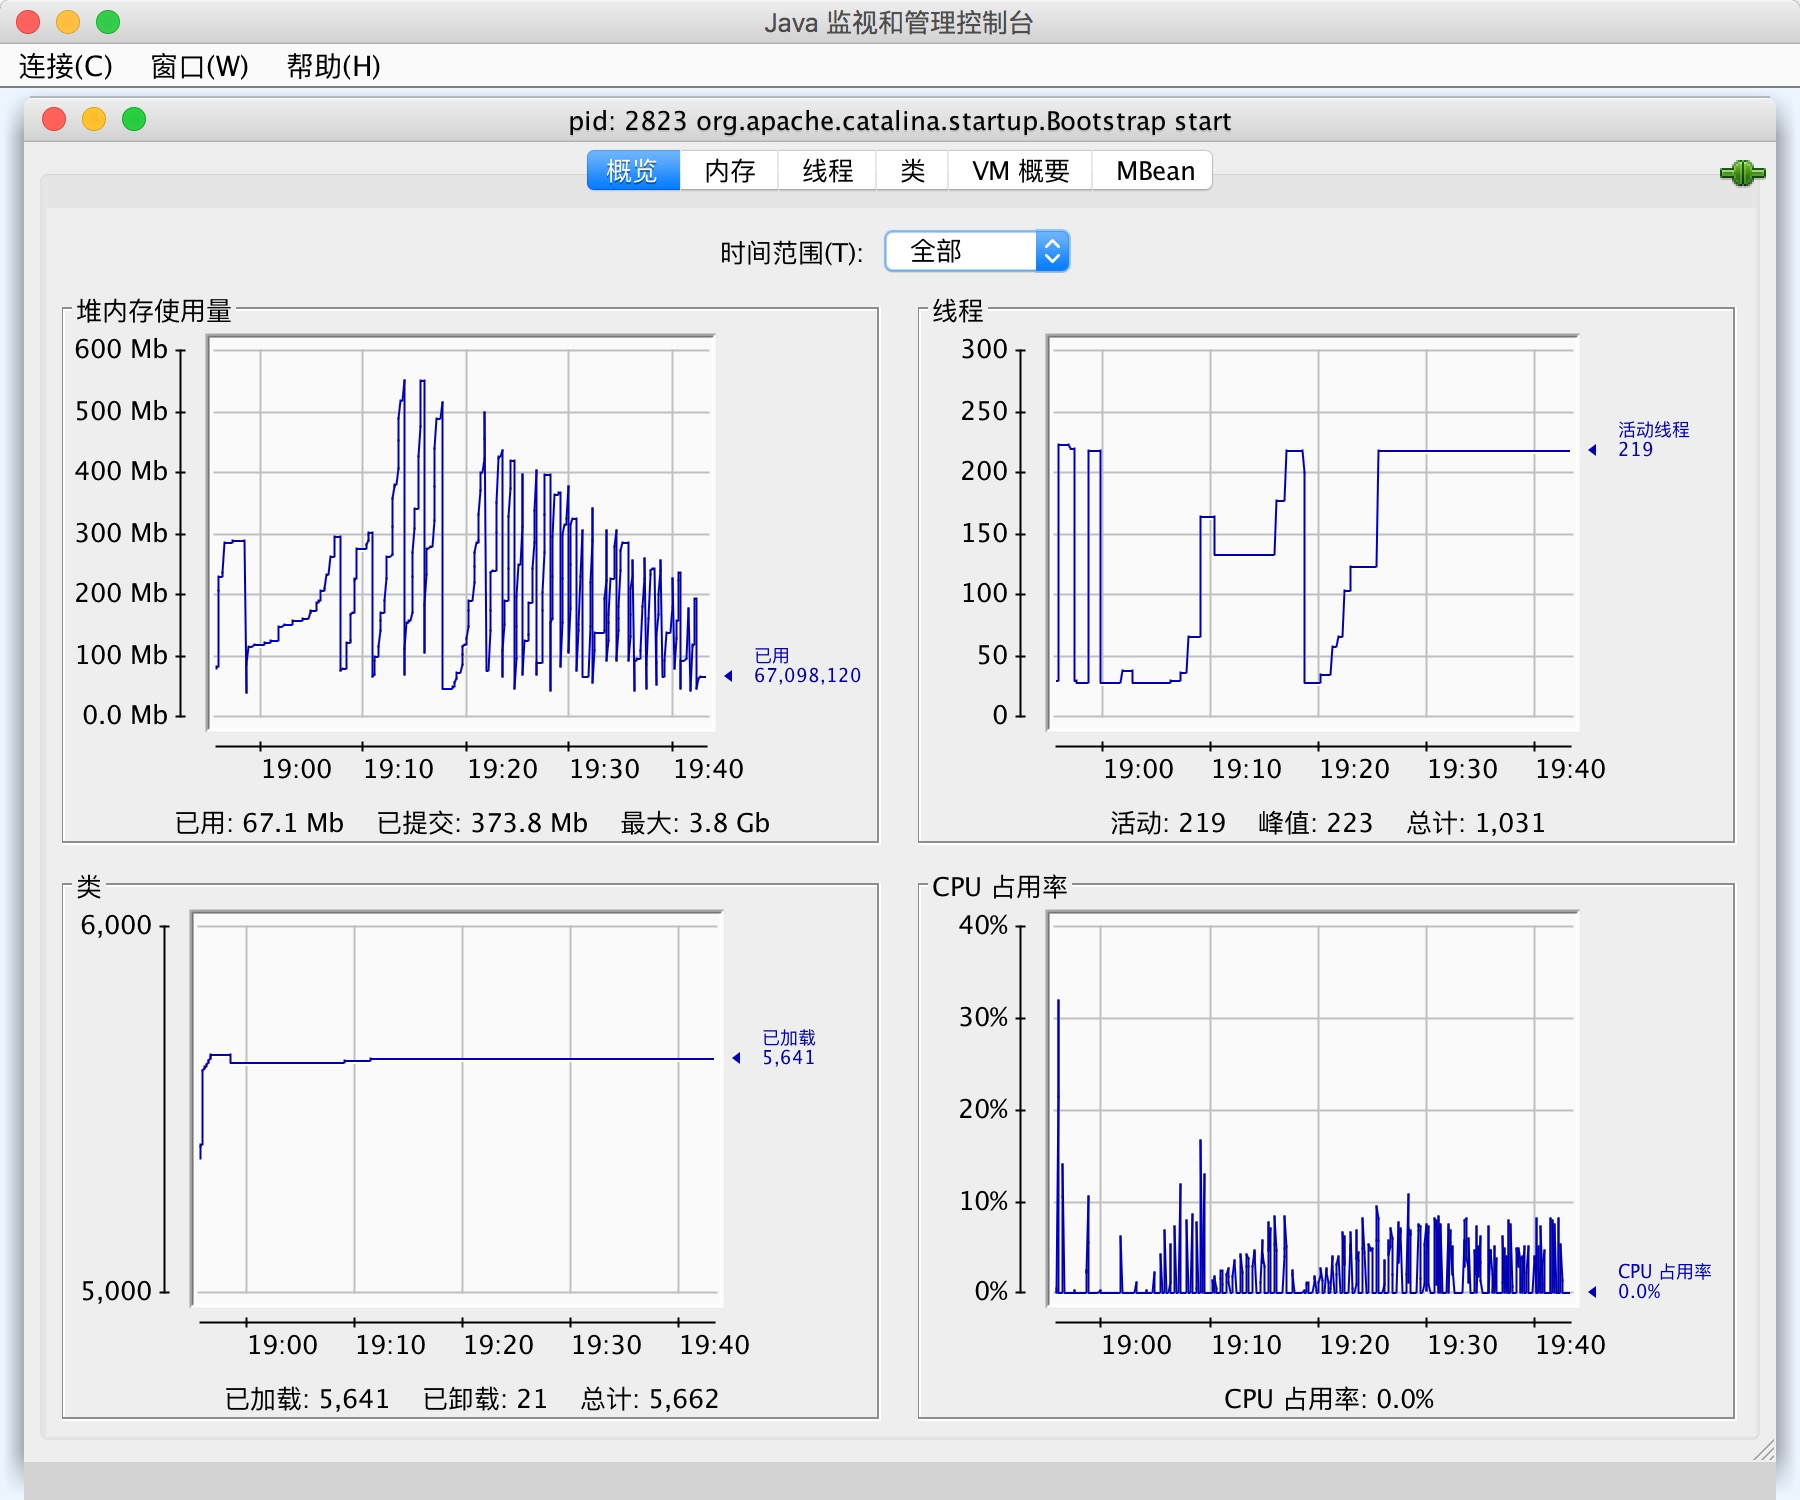This screenshot has height=1500, width=1800.
Task: Open the 时间范围 dropdown set to 全部
Action: tap(977, 251)
